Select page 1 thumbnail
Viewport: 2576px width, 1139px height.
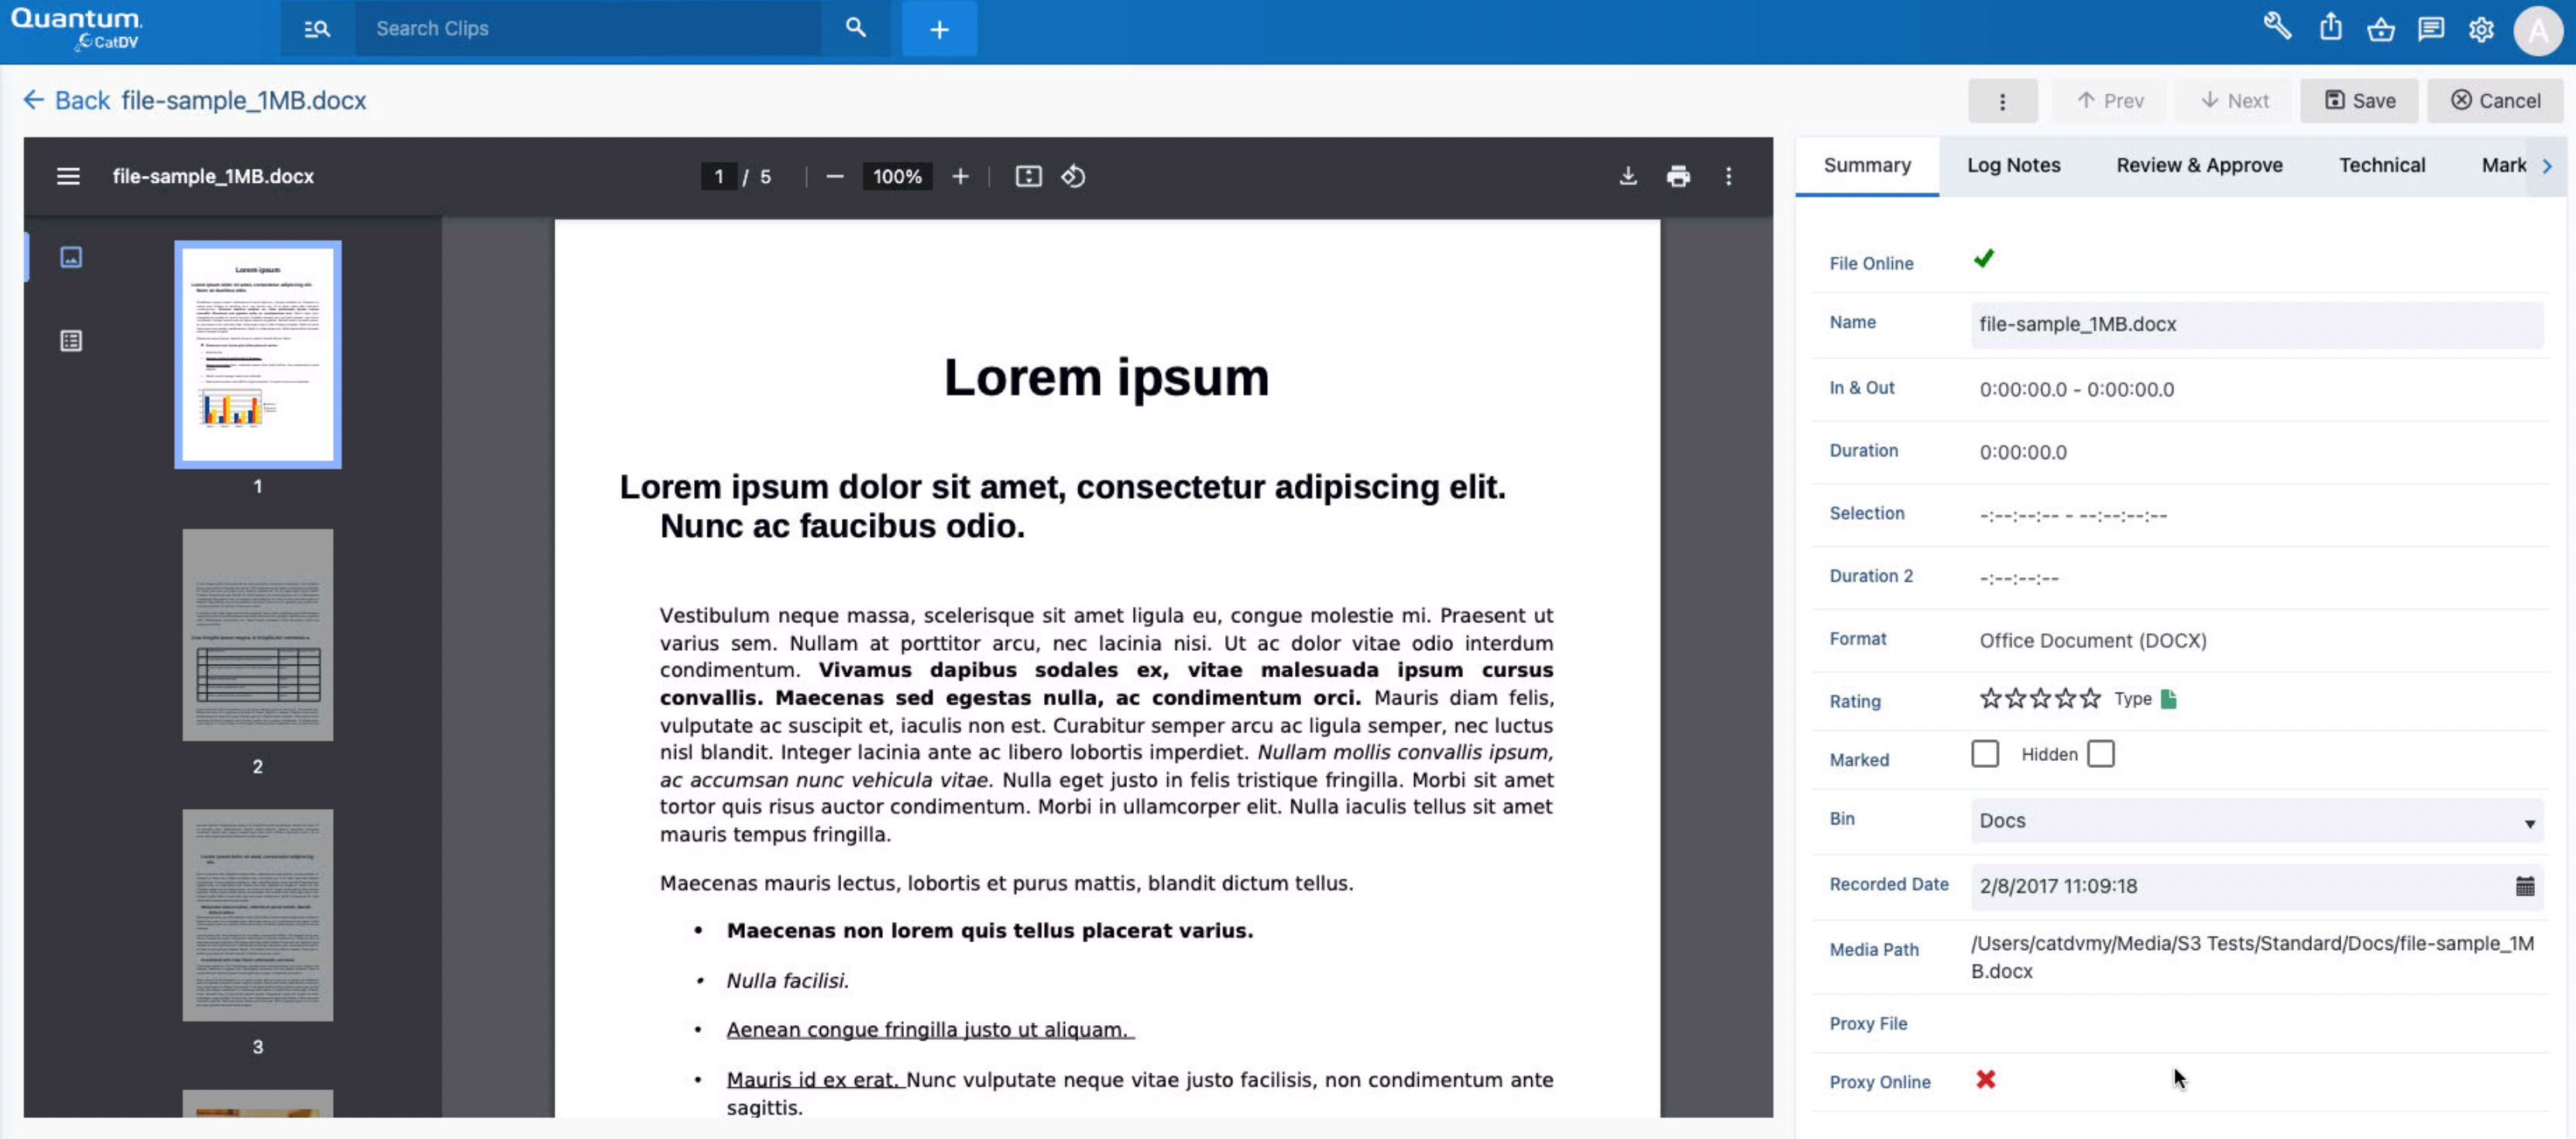coord(258,354)
